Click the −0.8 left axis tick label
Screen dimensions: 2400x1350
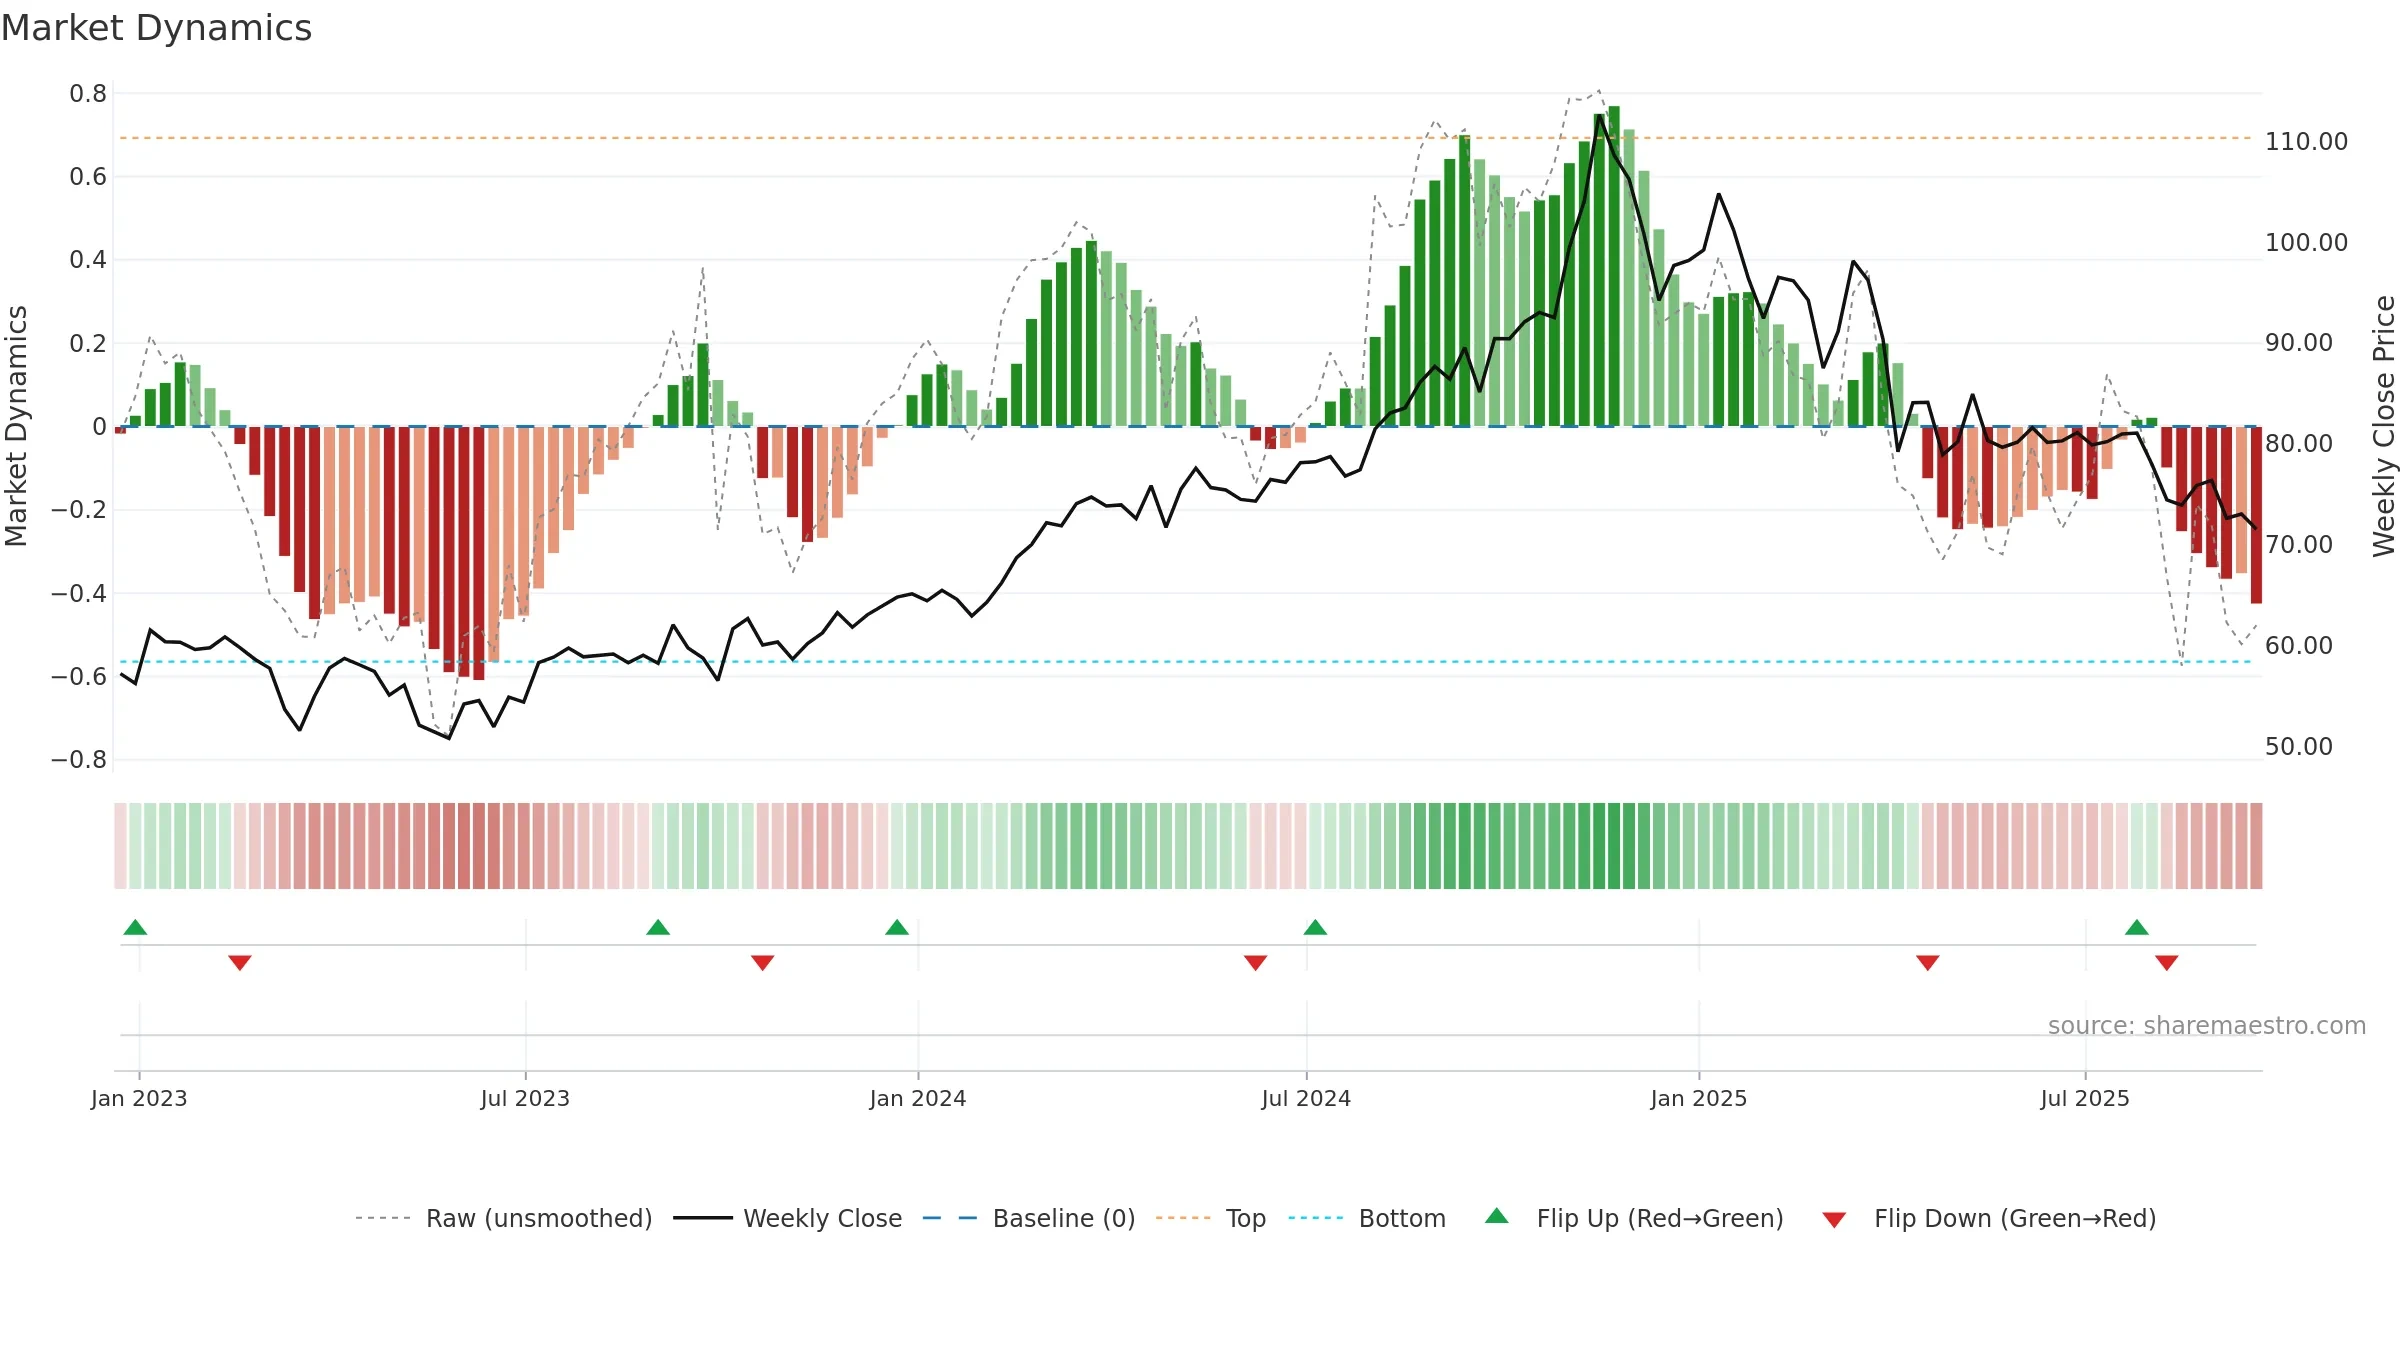click(79, 760)
